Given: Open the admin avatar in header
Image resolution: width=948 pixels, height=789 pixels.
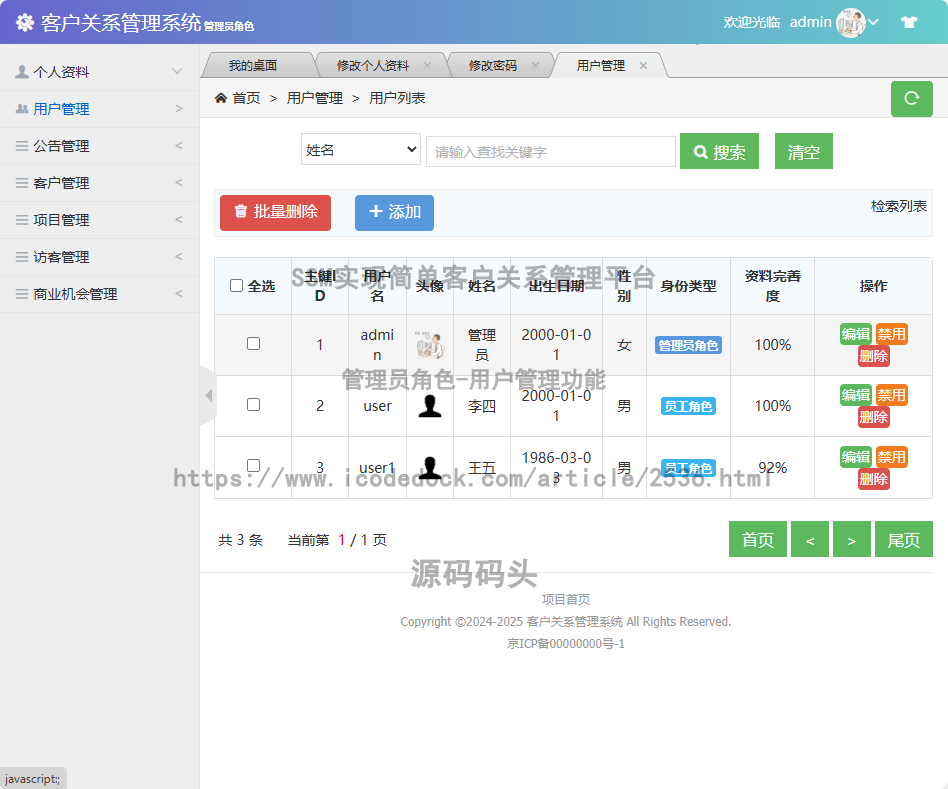Looking at the screenshot, I should point(851,23).
